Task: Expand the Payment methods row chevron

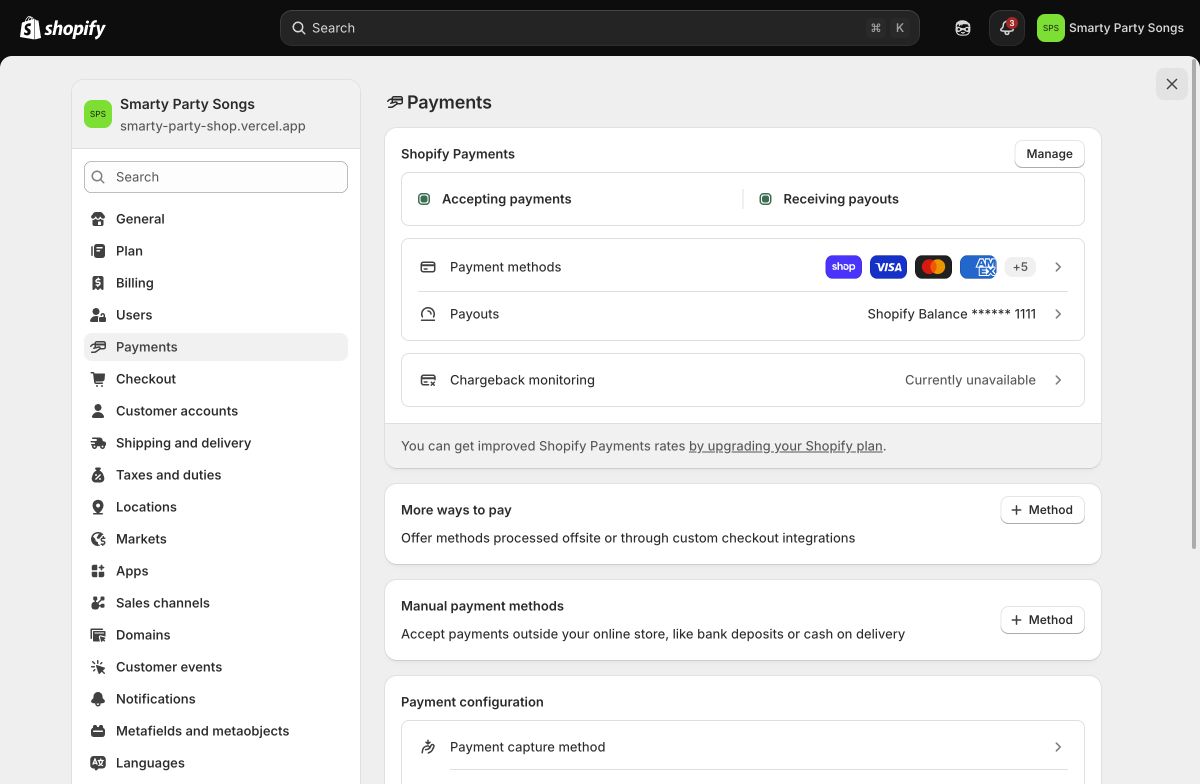Action: pyautogui.click(x=1058, y=267)
